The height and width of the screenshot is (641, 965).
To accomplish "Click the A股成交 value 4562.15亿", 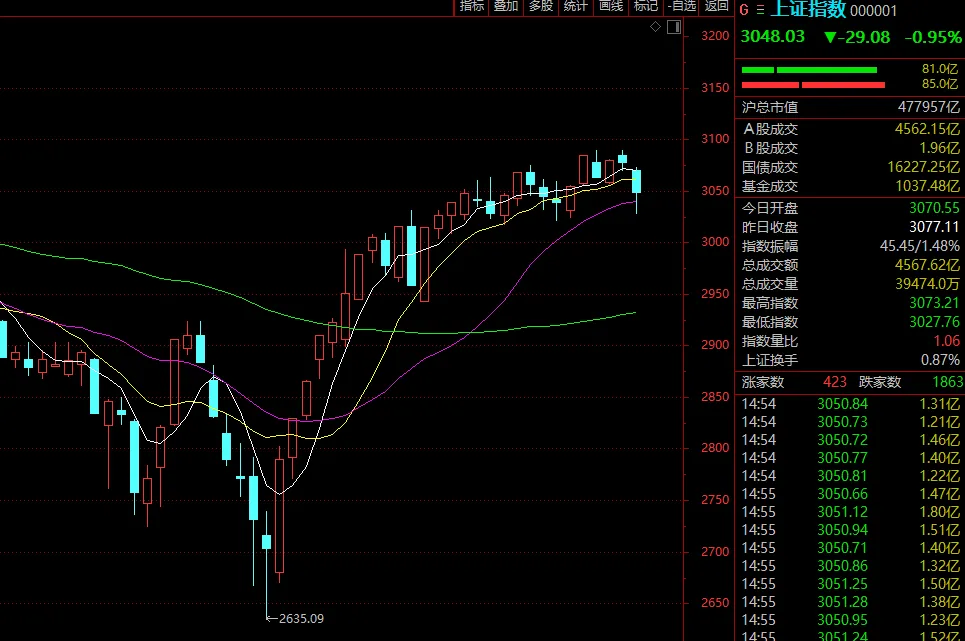I will tap(927, 129).
